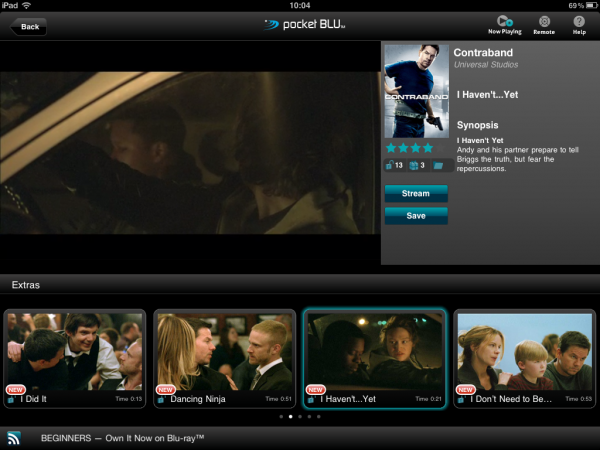Open the Now Playing screen

(x=504, y=24)
